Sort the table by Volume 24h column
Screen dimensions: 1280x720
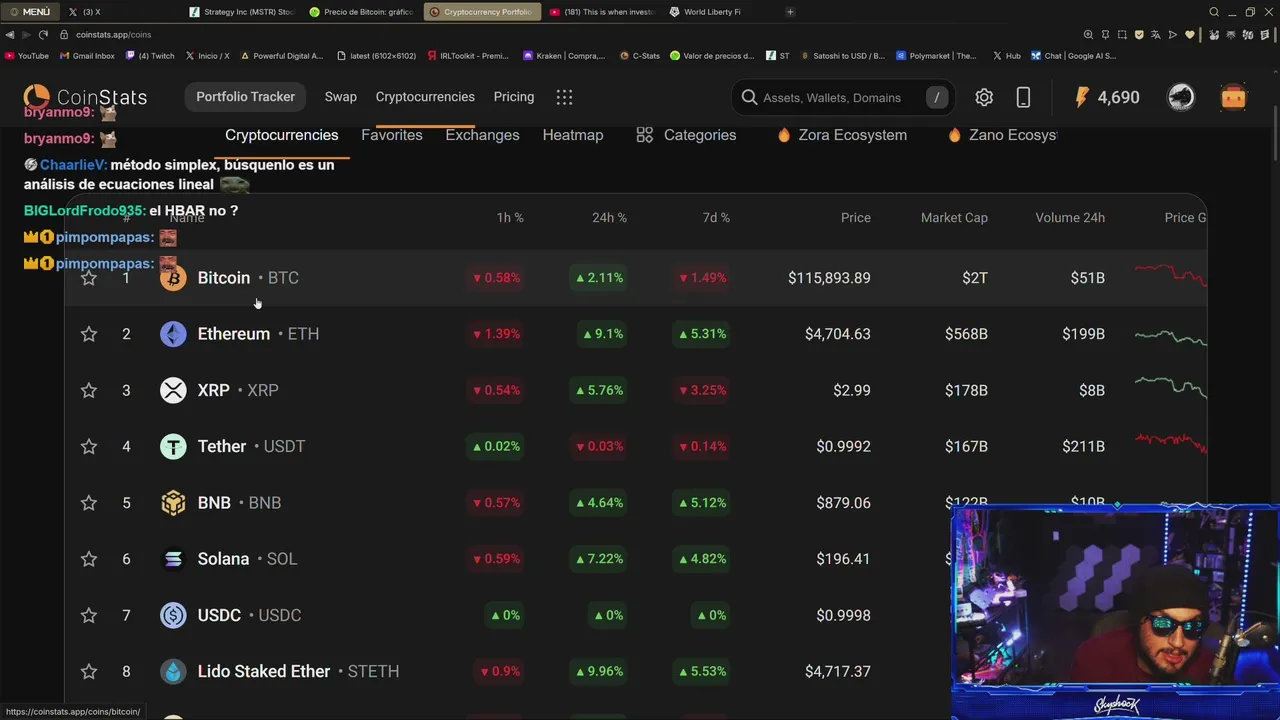tap(1070, 217)
